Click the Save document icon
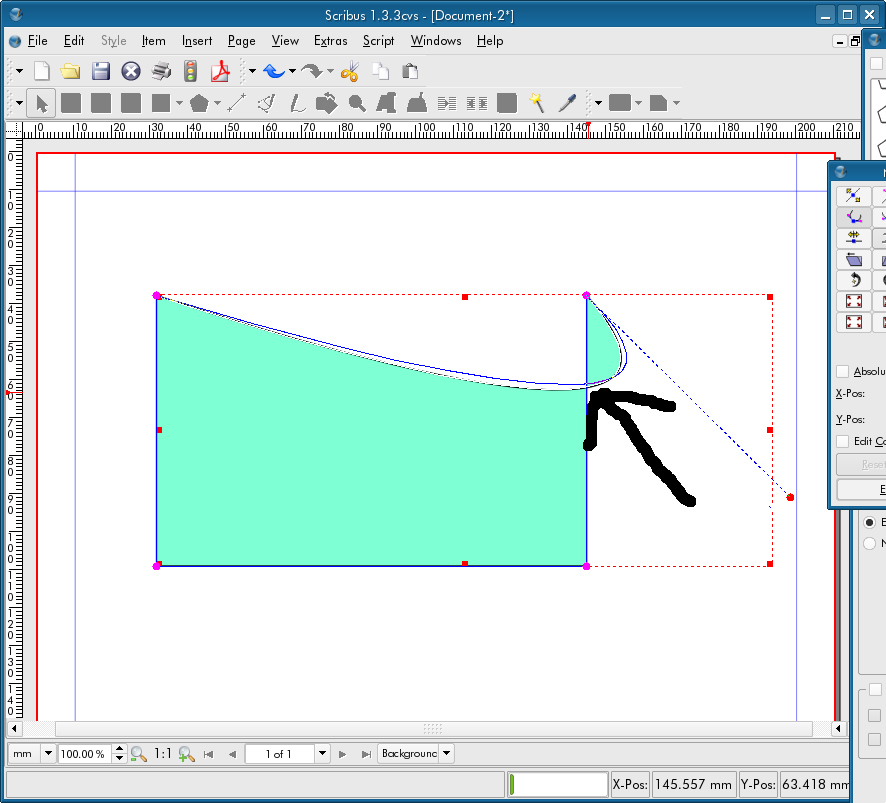This screenshot has height=803, width=886. tap(101, 71)
